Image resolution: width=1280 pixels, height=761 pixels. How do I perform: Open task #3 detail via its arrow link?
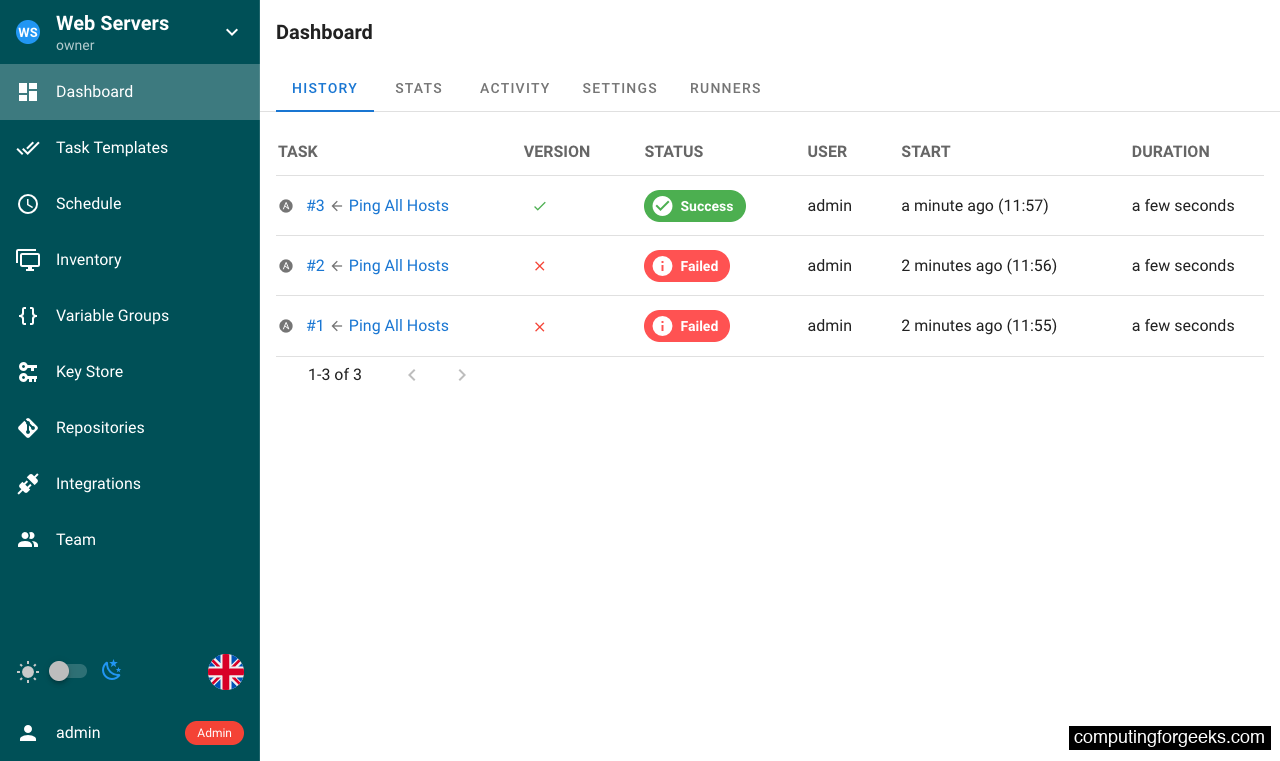(335, 205)
